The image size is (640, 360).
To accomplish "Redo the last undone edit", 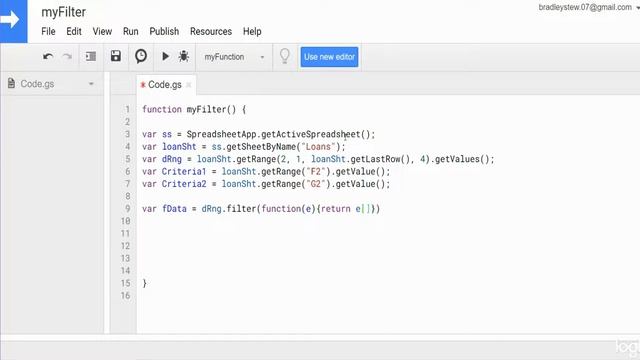I will coord(67,57).
